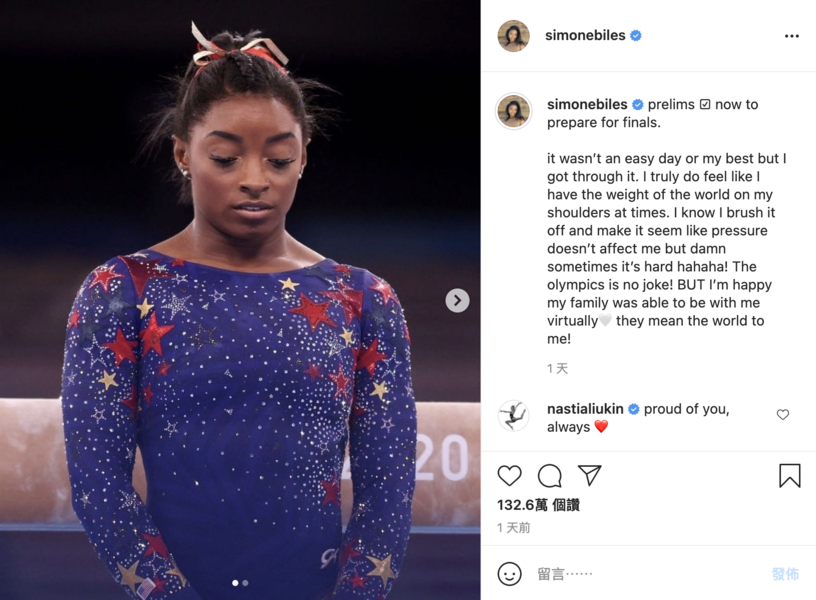
Task: Like nastialiukin's comment with small heart
Action: 783,414
